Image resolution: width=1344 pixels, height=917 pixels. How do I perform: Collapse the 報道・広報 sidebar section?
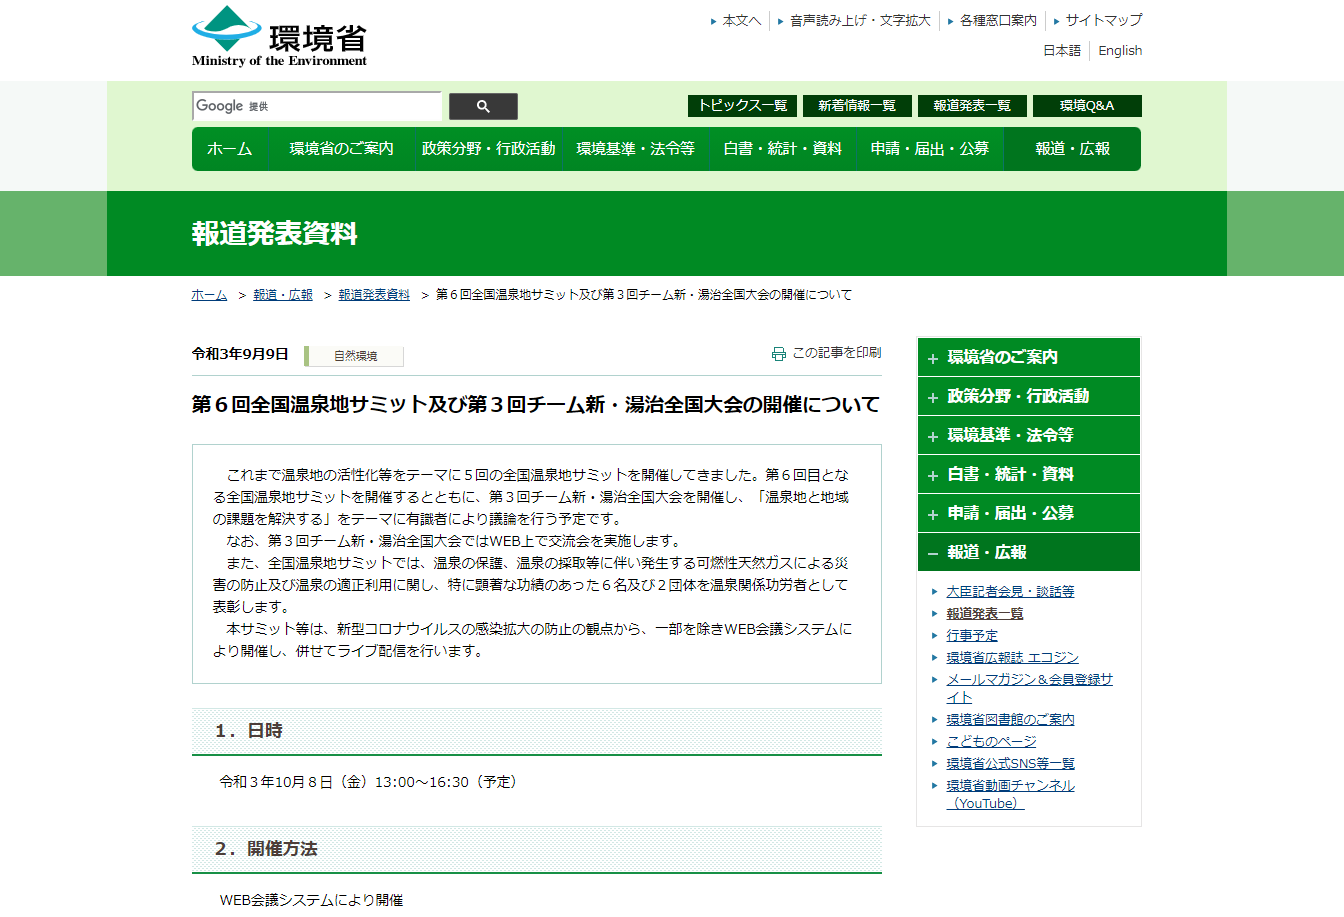click(x=1028, y=552)
